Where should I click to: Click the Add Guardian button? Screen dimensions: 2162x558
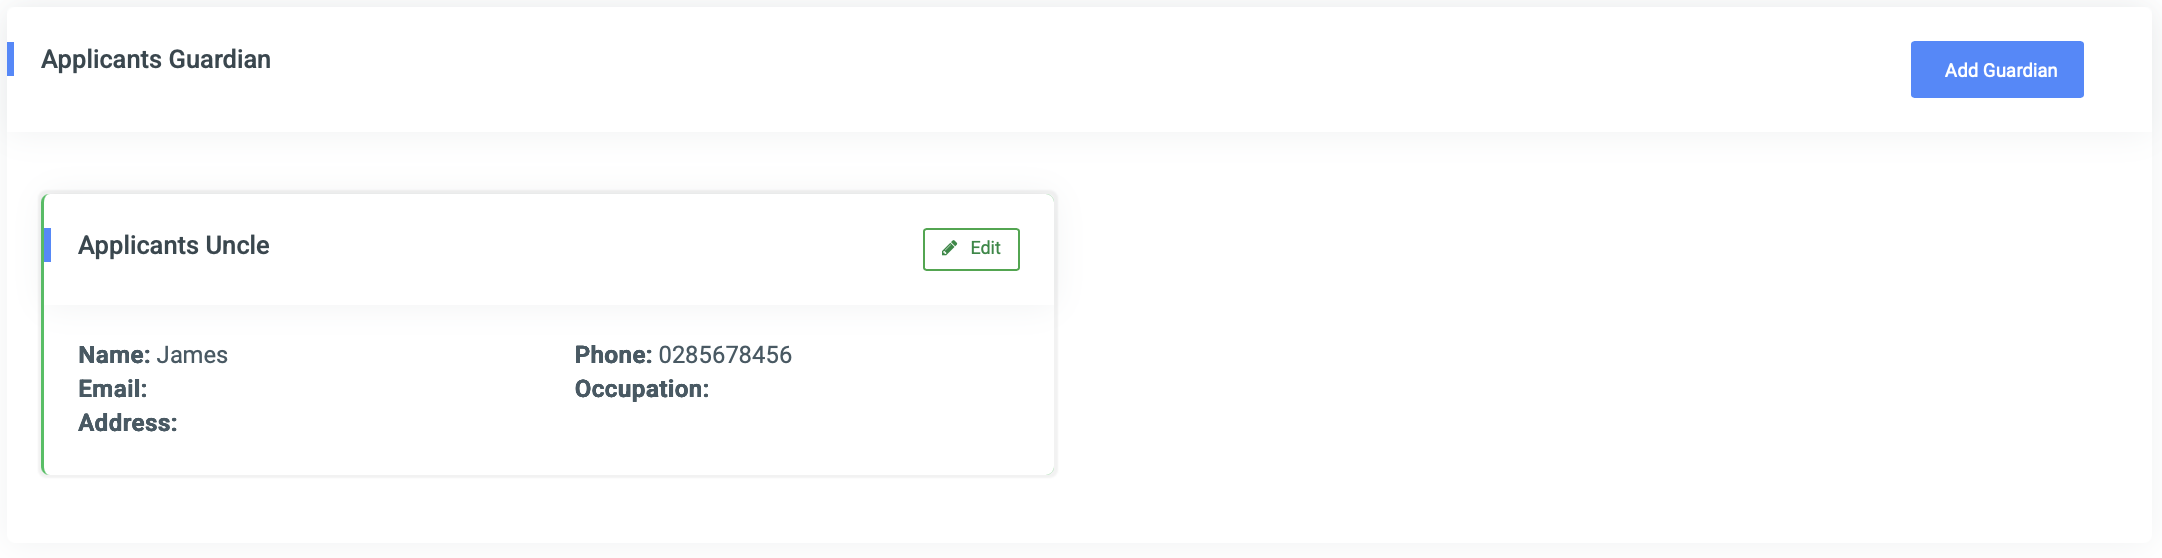tap(1997, 69)
